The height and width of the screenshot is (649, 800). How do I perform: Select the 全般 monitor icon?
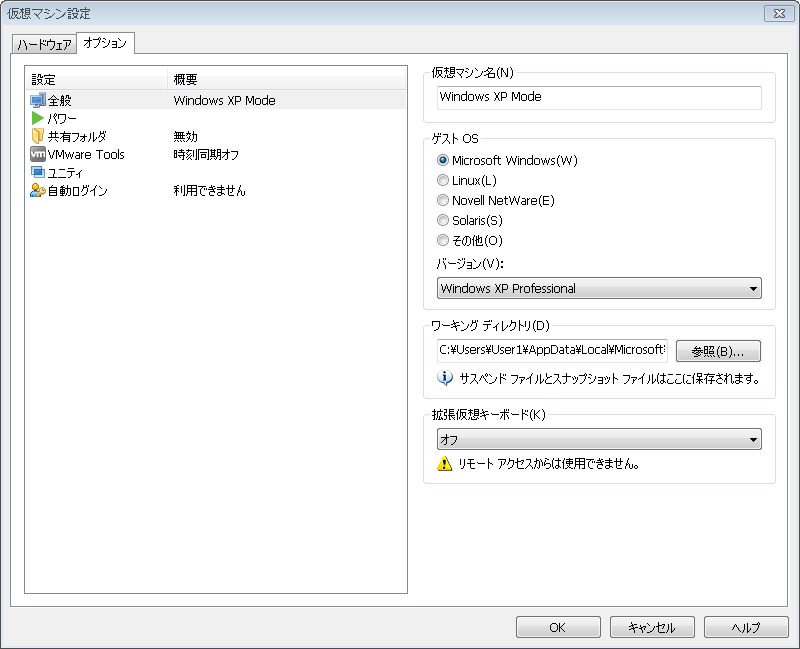(x=38, y=101)
